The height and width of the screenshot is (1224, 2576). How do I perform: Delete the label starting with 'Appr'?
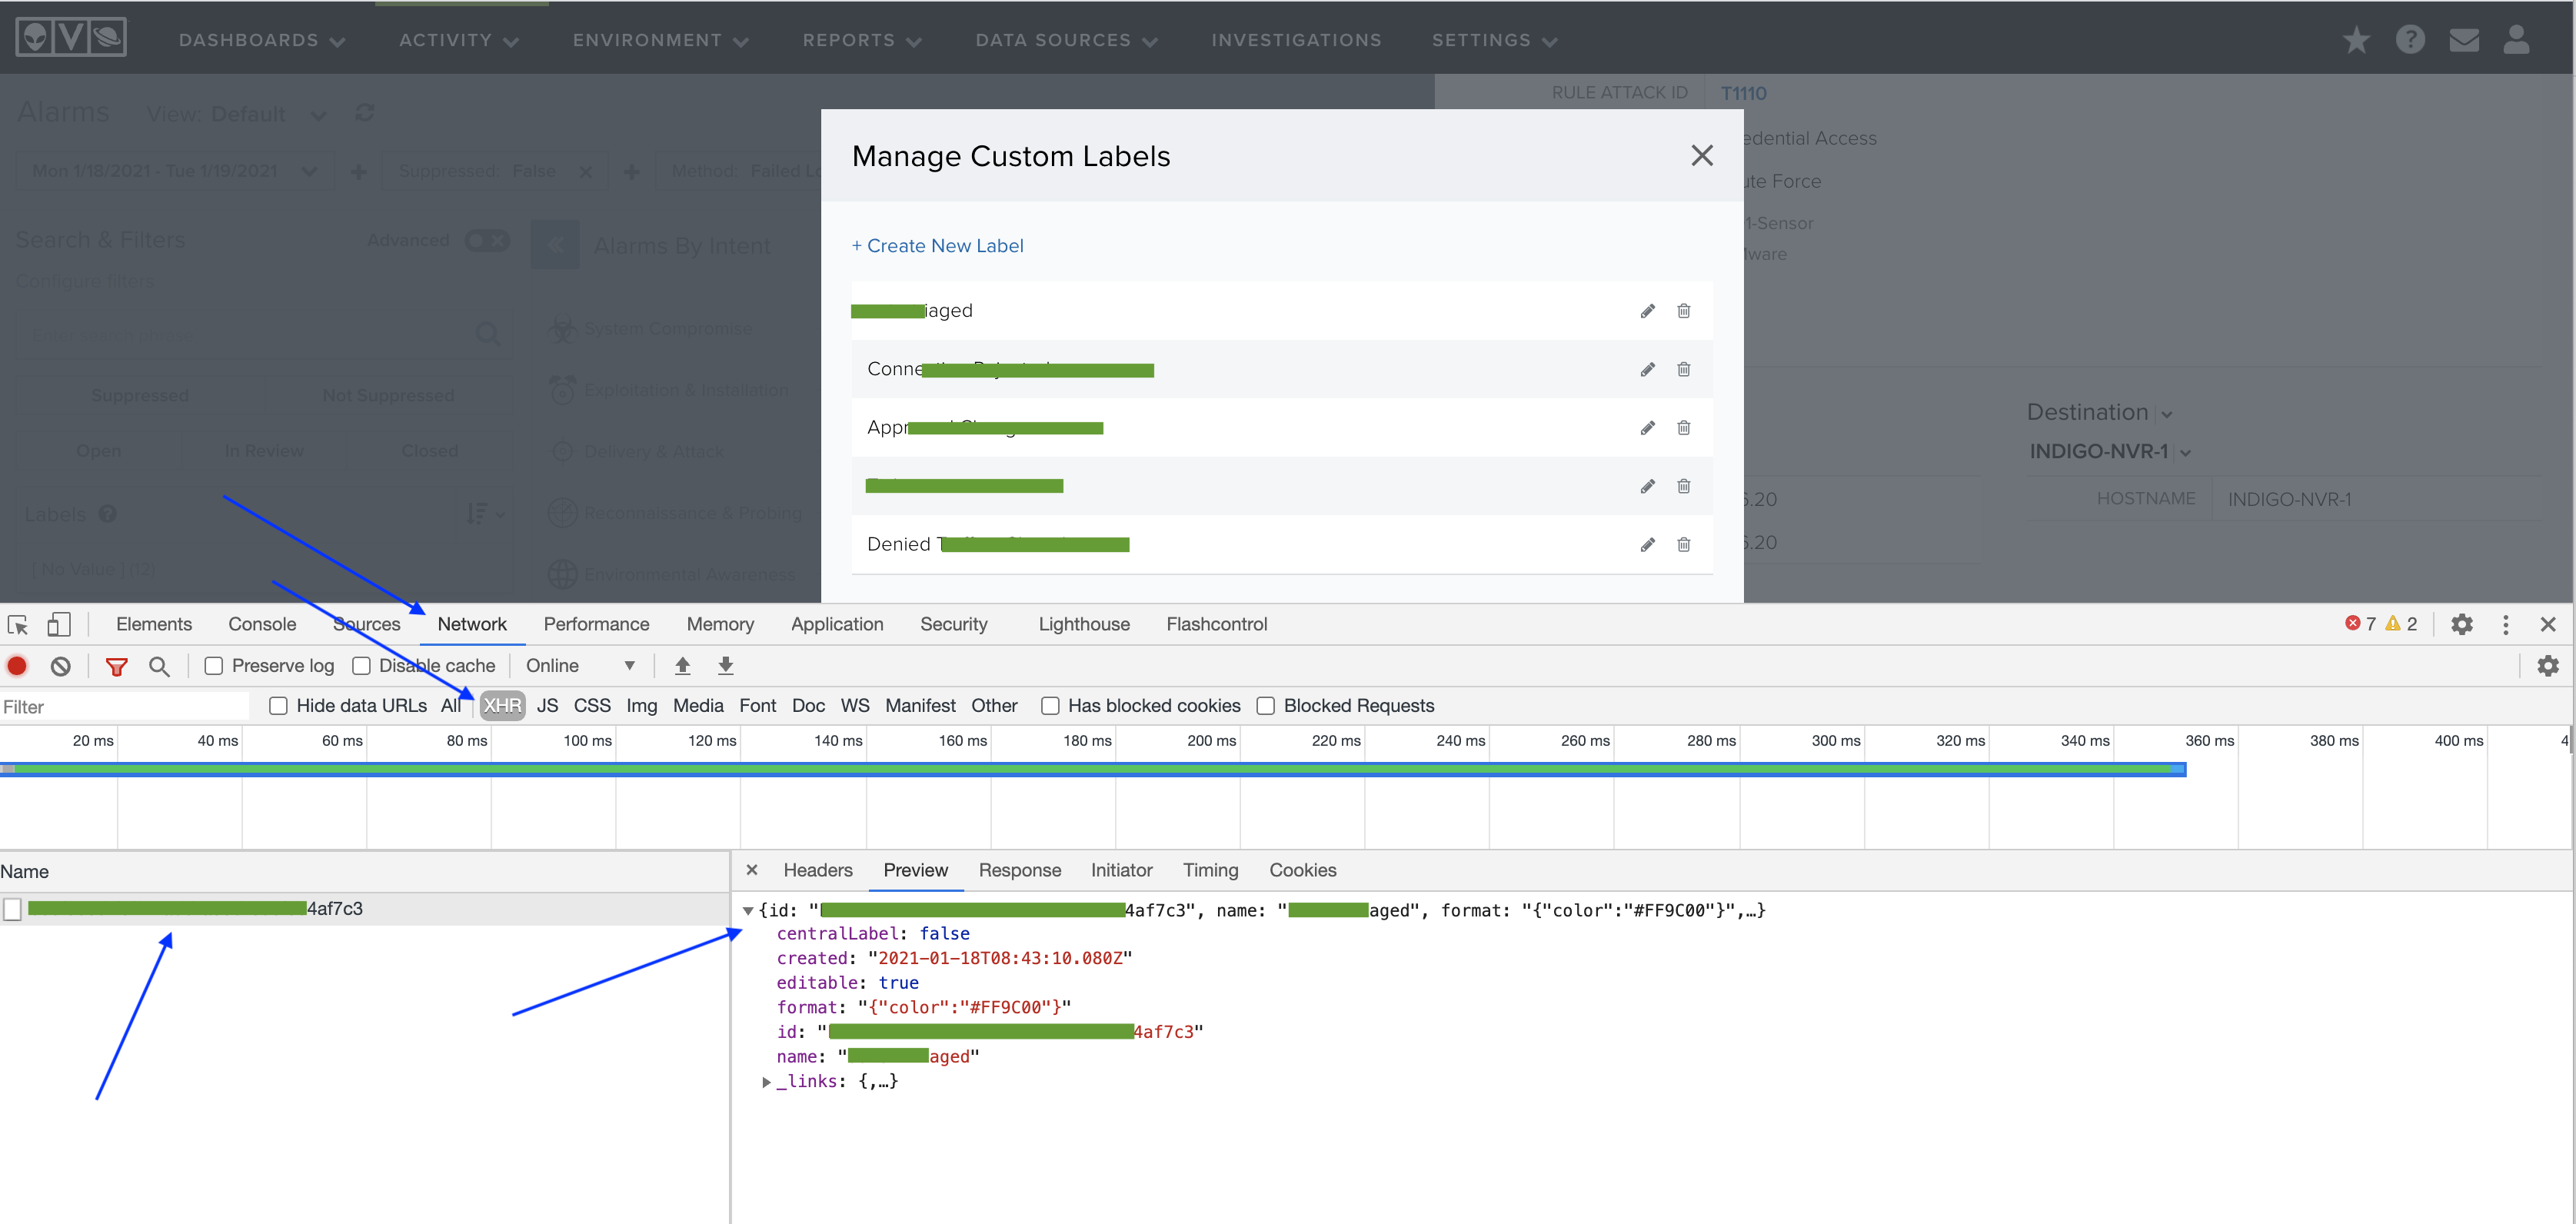(1684, 428)
